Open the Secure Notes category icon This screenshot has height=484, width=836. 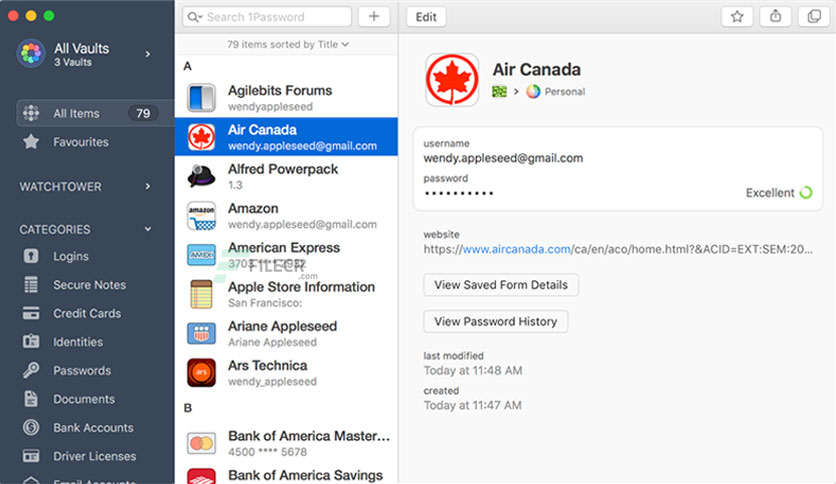tap(31, 285)
